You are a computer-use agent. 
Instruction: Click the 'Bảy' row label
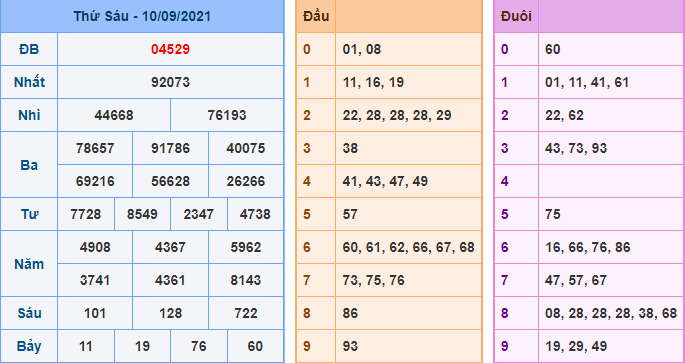point(29,346)
